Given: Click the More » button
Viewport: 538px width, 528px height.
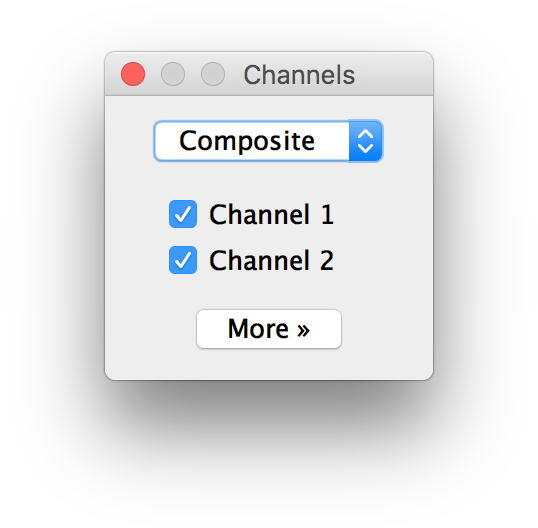Looking at the screenshot, I should coord(269,329).
